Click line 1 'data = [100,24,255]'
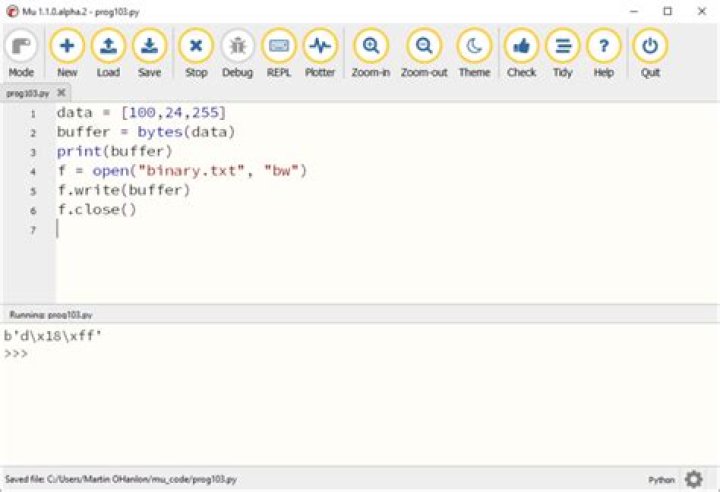 point(141,113)
